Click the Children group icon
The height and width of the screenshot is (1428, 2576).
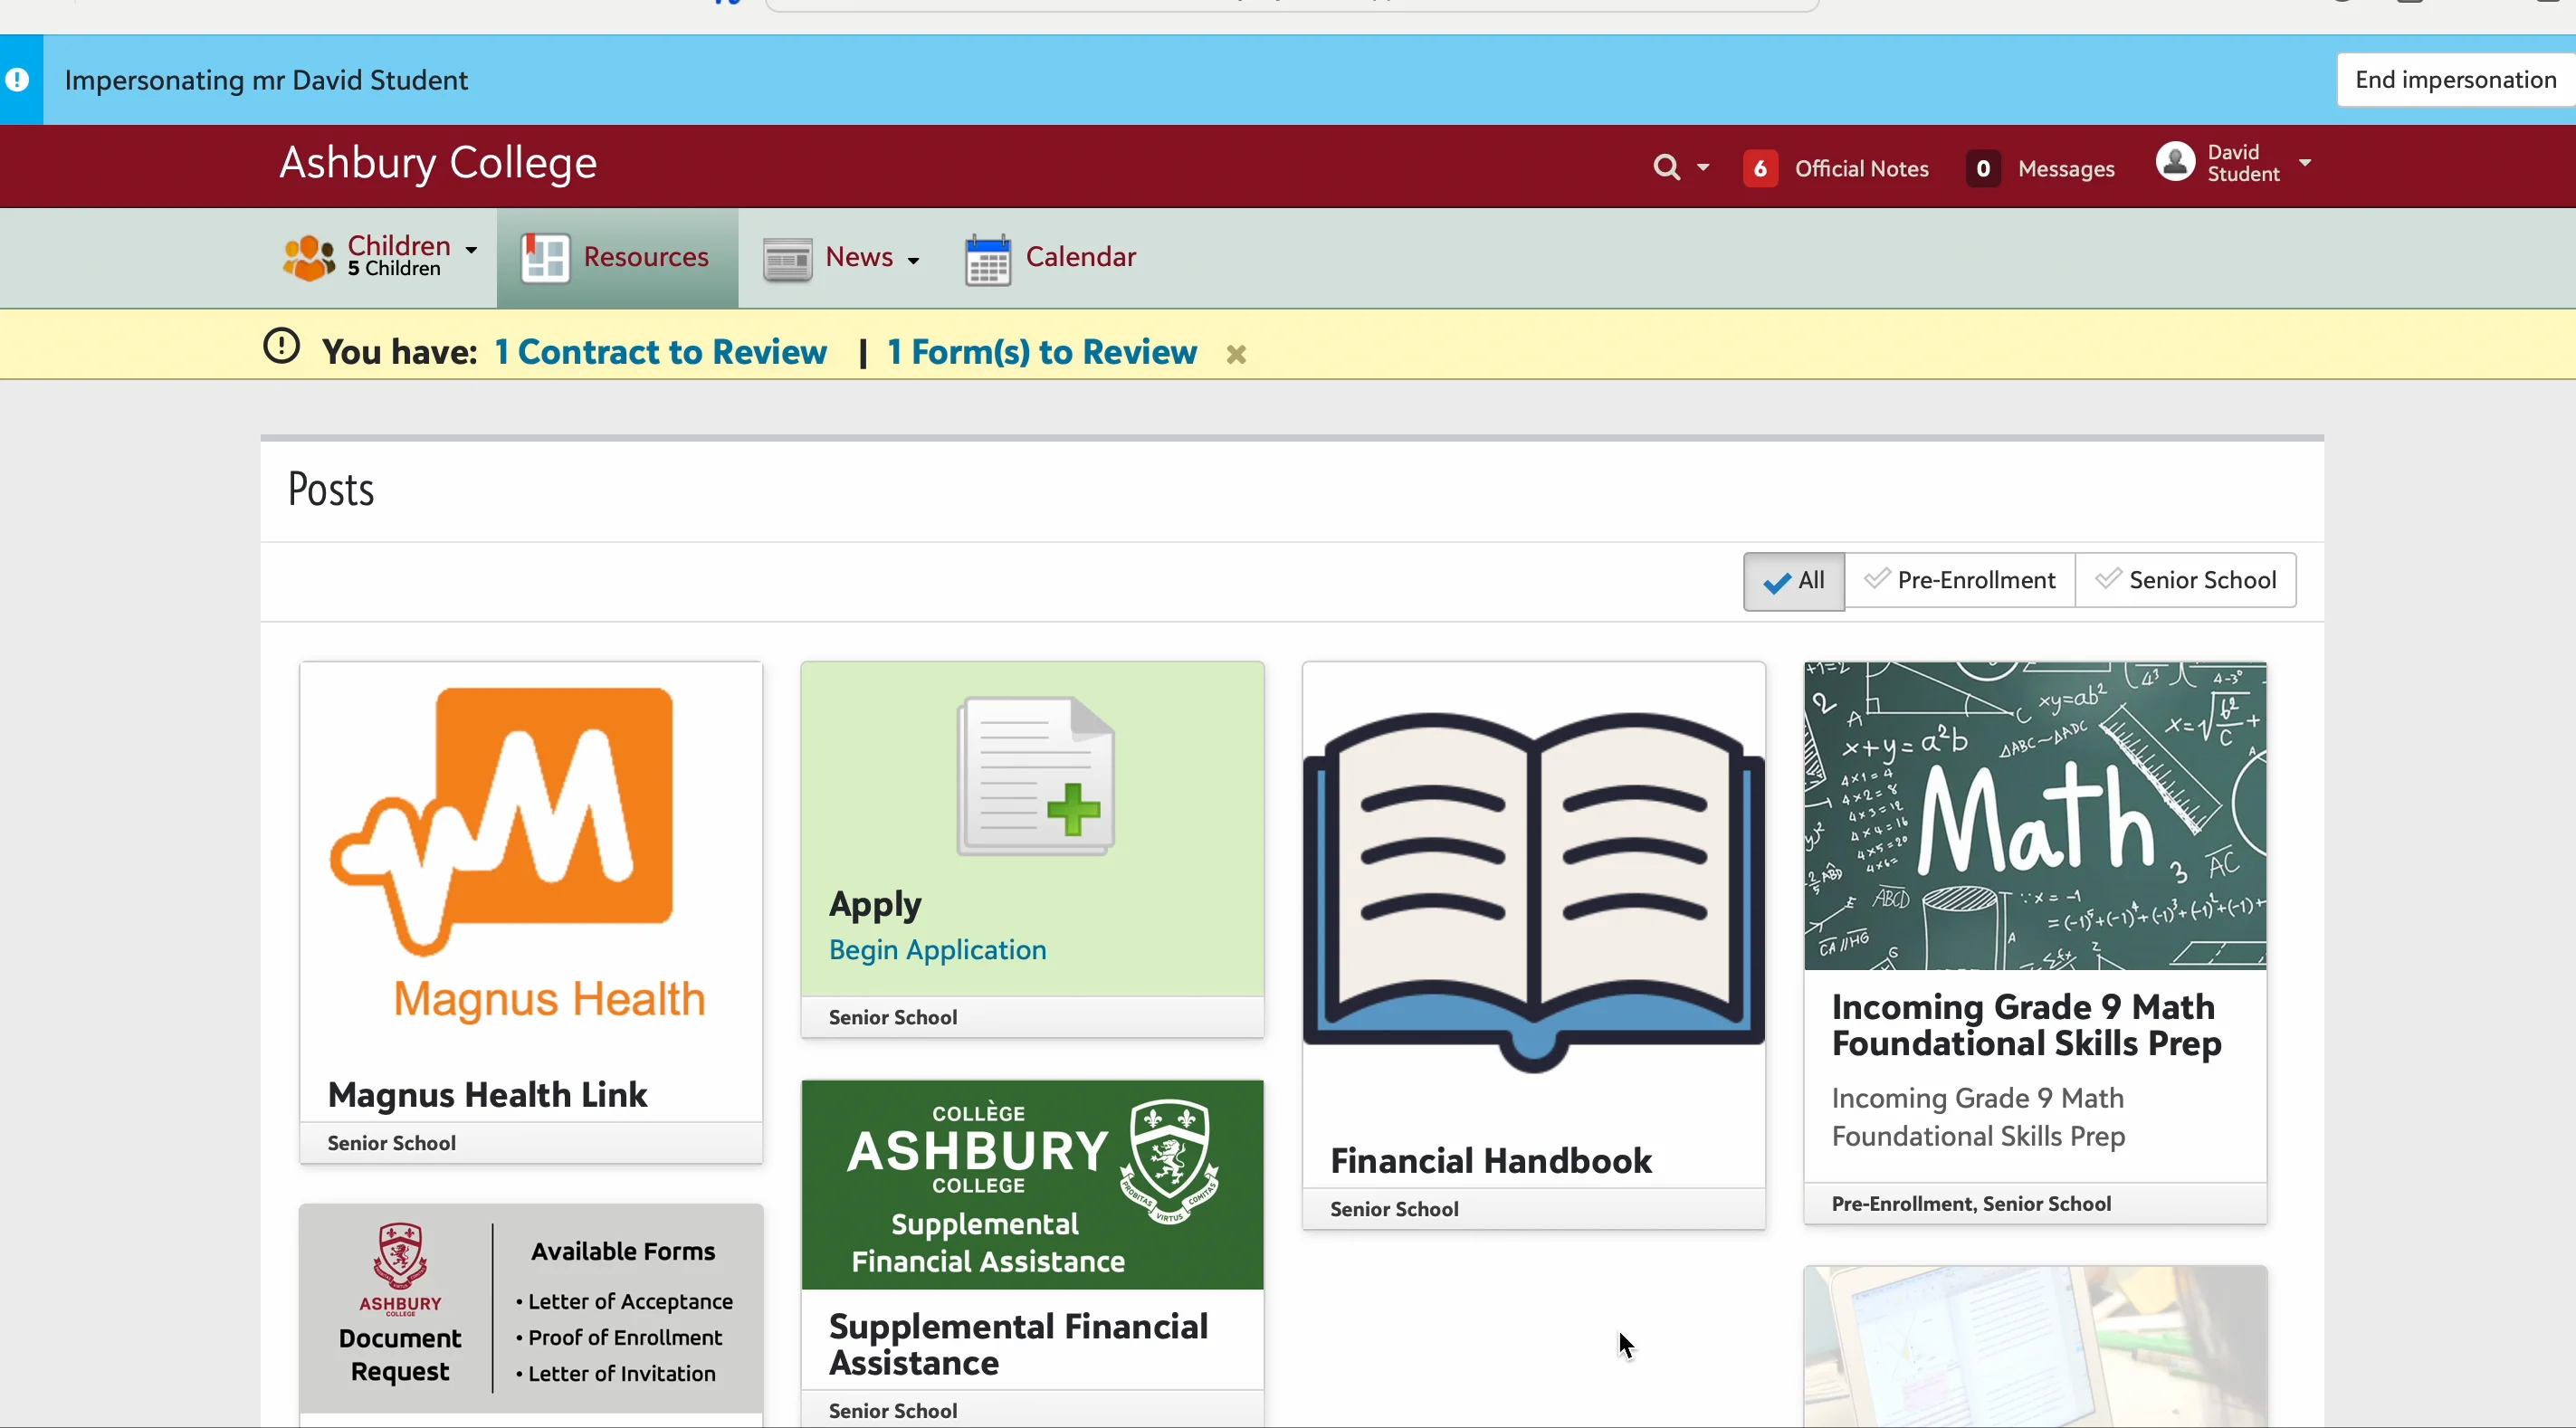pos(309,257)
